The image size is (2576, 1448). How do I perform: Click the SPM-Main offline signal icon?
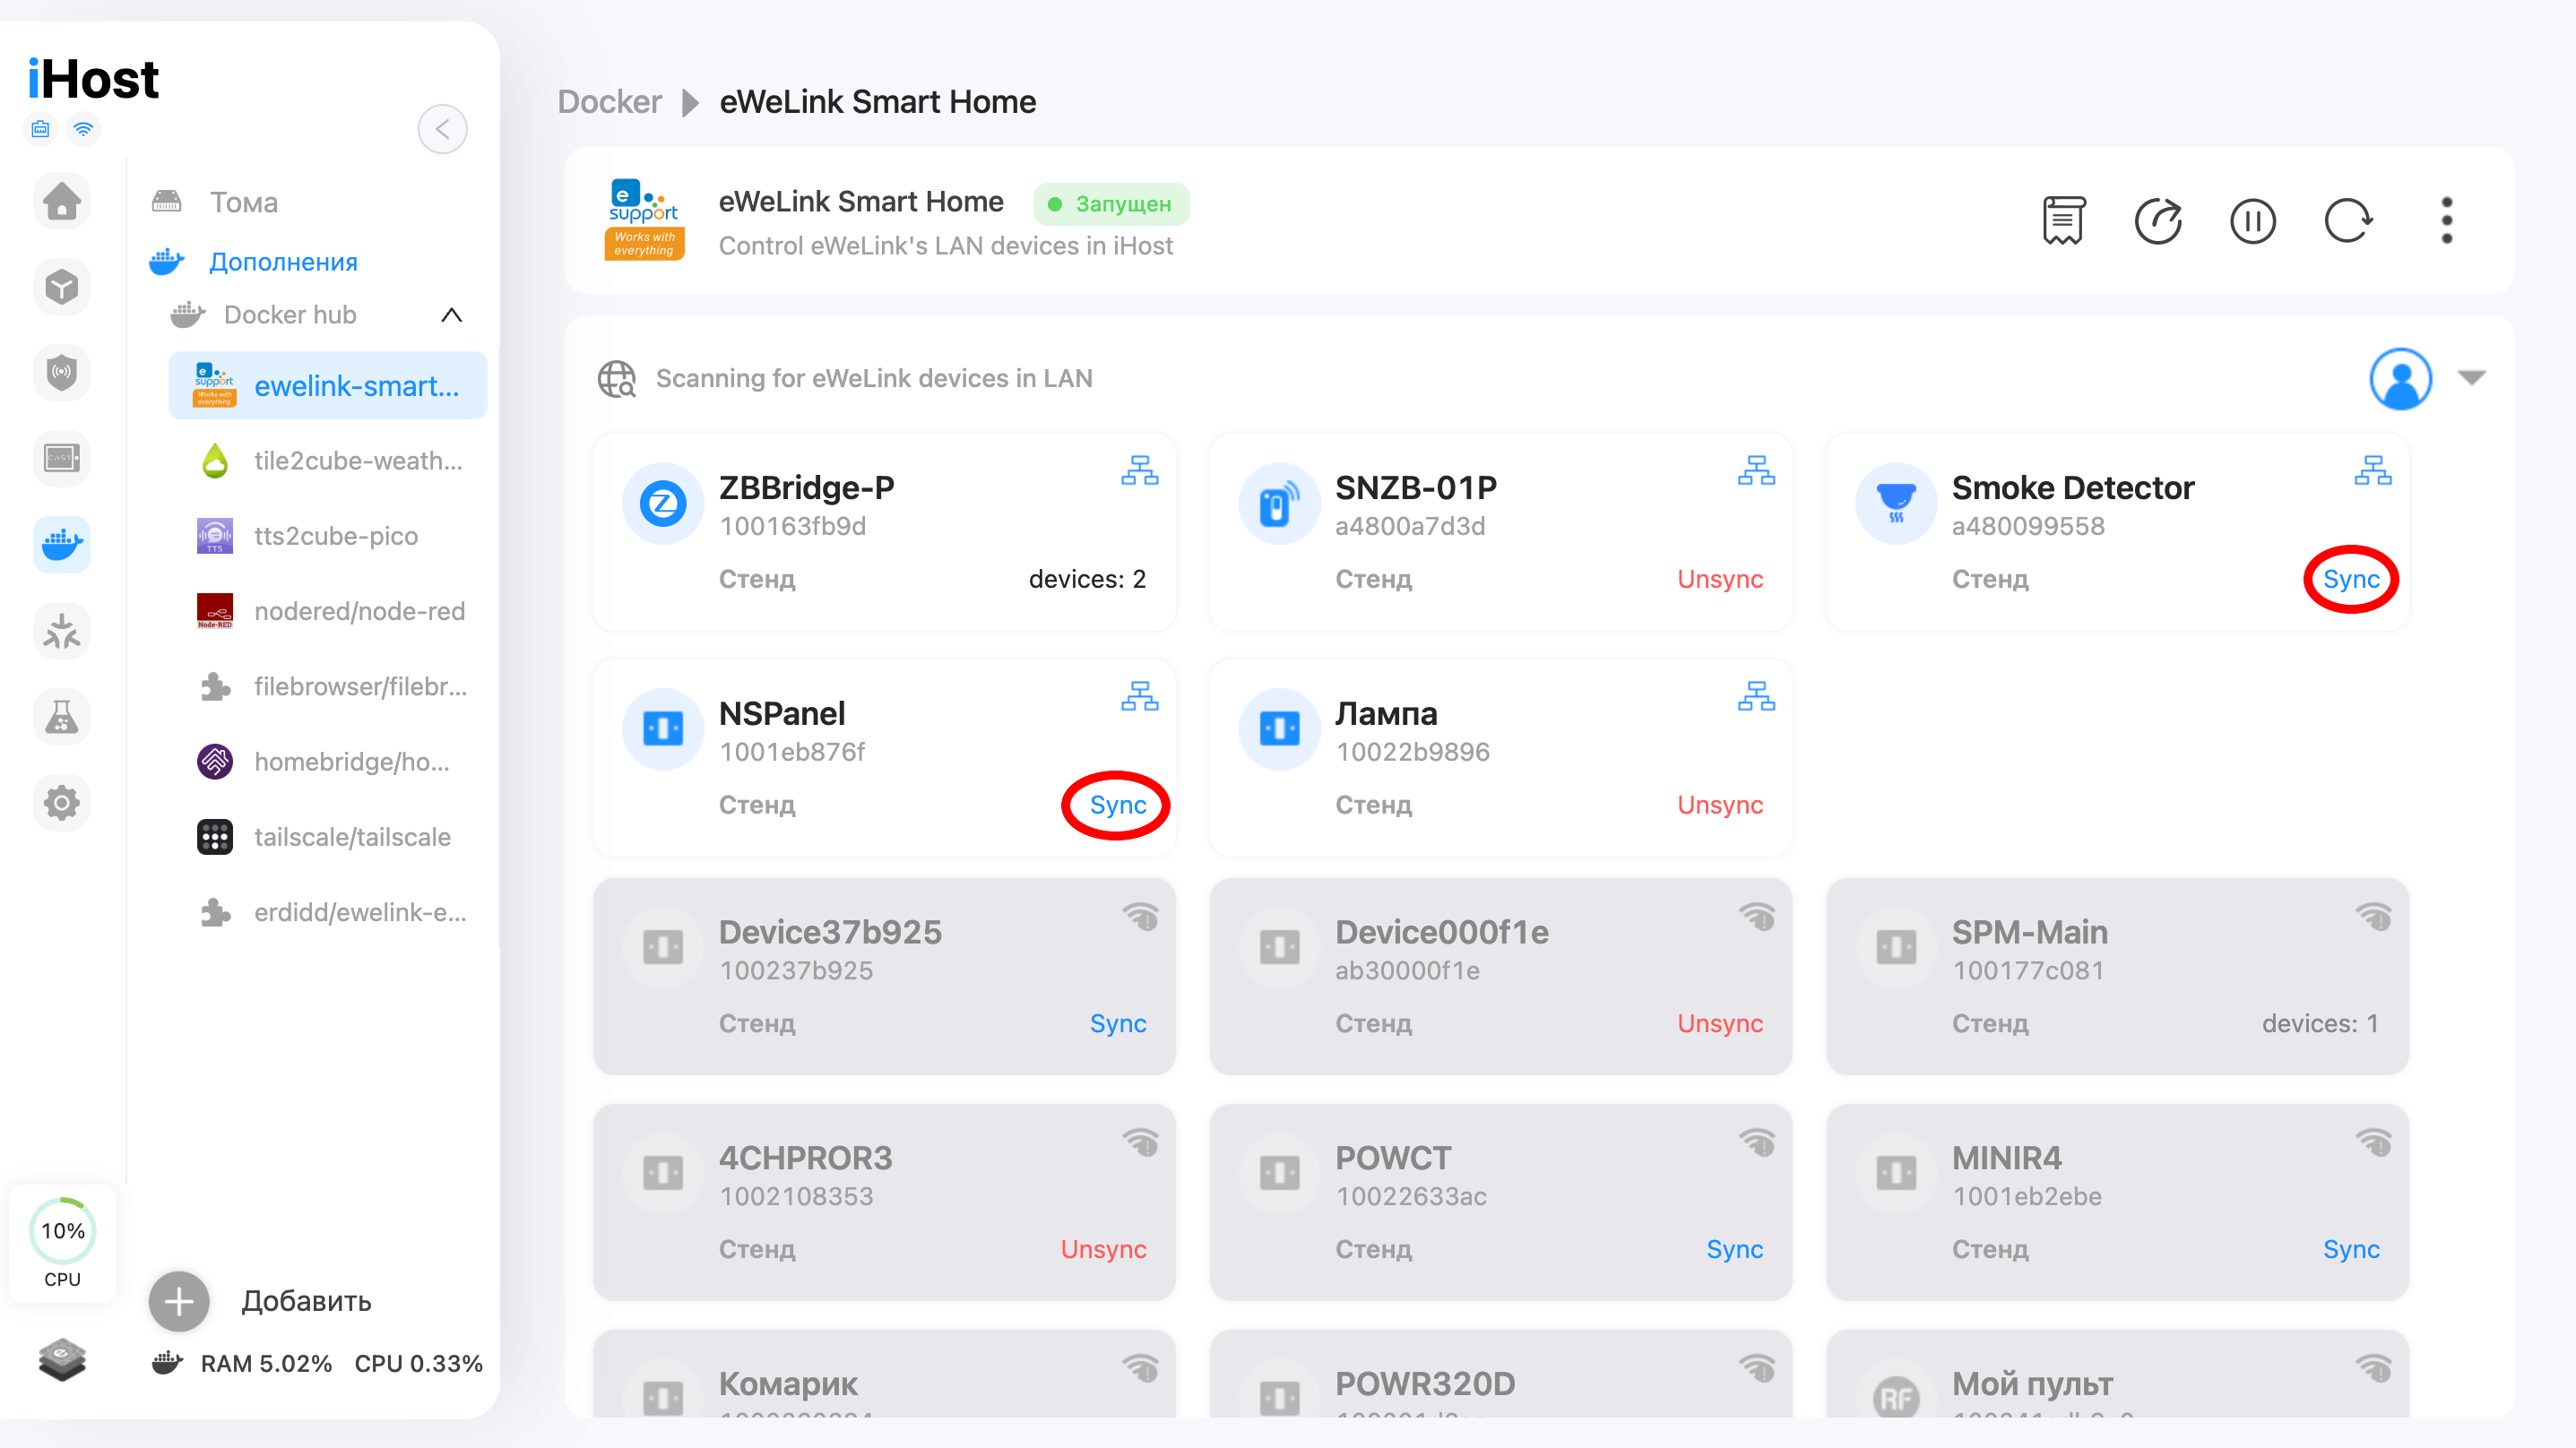2373,915
